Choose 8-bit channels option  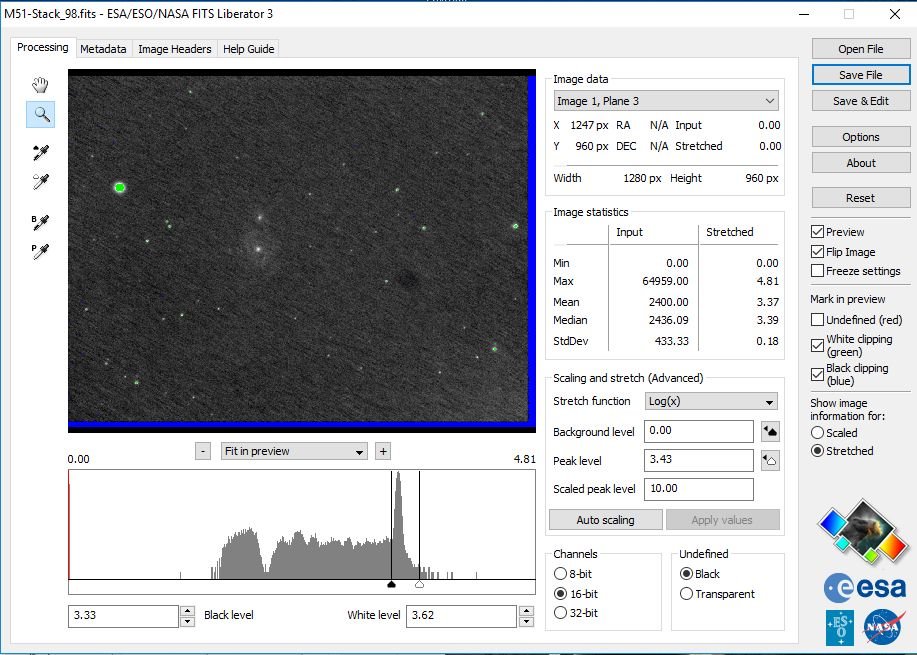click(x=560, y=574)
